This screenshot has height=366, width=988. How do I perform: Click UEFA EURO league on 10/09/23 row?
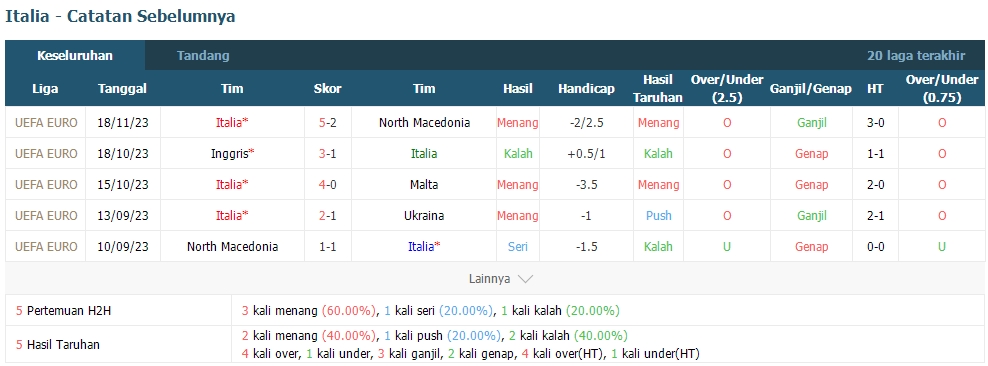click(46, 246)
